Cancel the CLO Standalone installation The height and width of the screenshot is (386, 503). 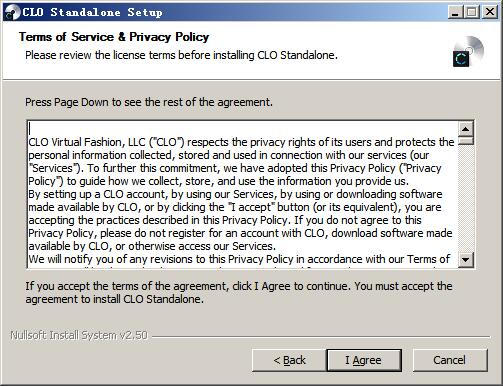pyautogui.click(x=450, y=360)
